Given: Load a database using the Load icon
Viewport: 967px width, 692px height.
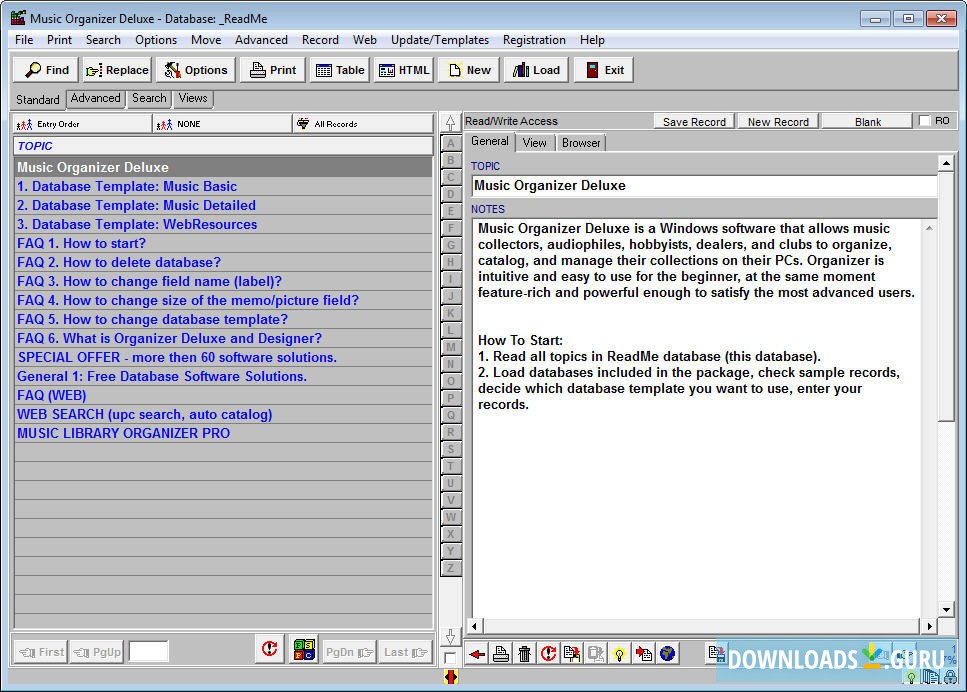Looking at the screenshot, I should [534, 70].
